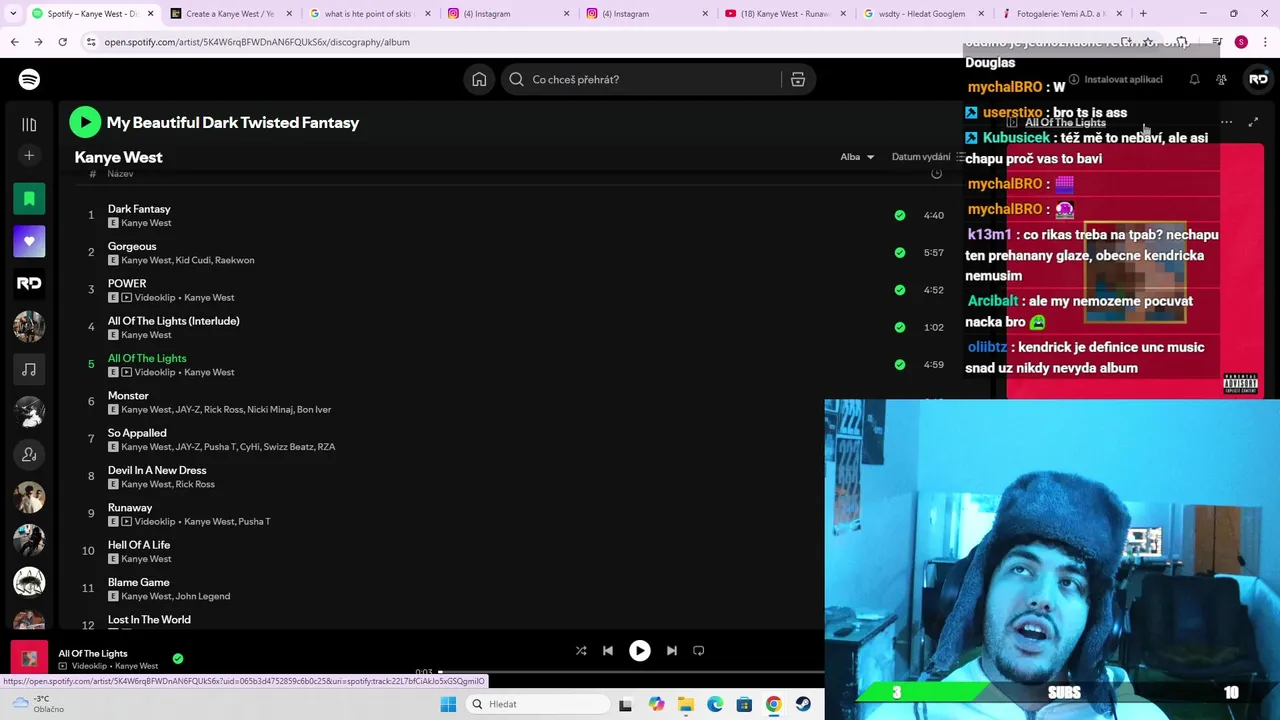1280x720 pixels.
Task: Click the Kanye West artist heading
Action: [x=118, y=157]
